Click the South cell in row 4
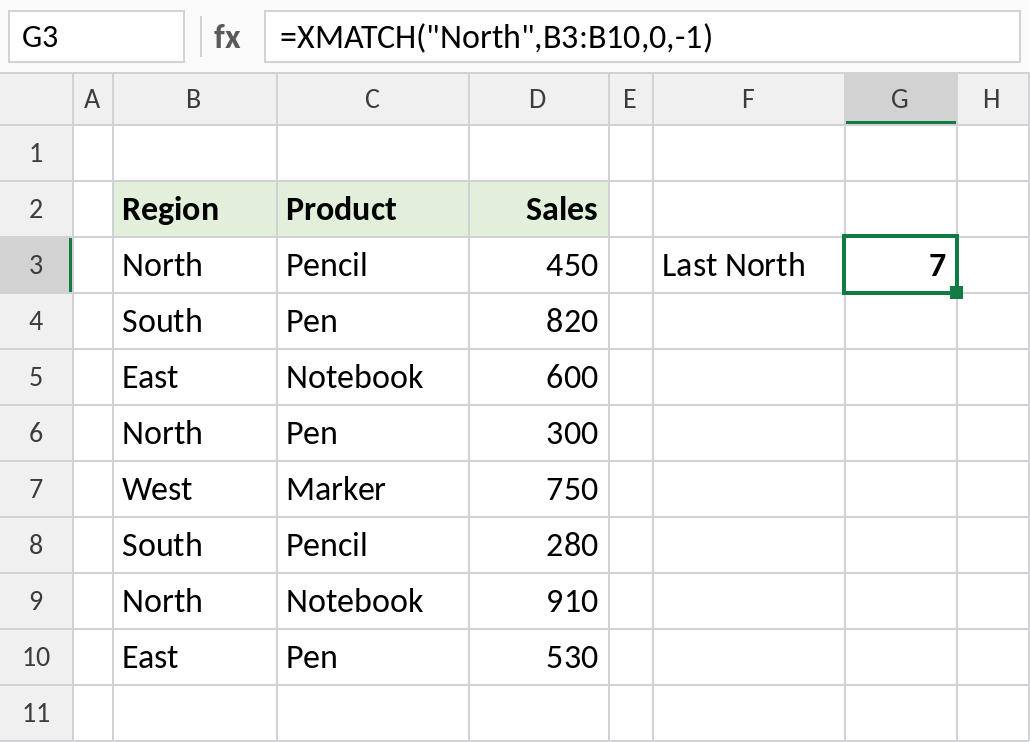The height and width of the screenshot is (742, 1030). pos(195,321)
